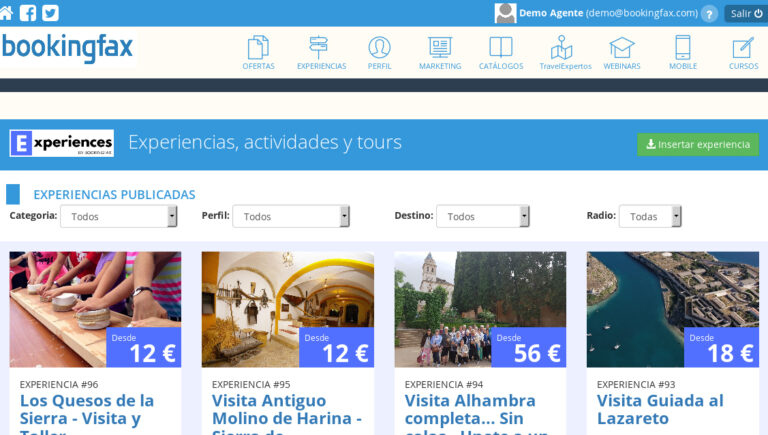
Task: Expand the Perfil filter dropdown
Action: (x=291, y=216)
